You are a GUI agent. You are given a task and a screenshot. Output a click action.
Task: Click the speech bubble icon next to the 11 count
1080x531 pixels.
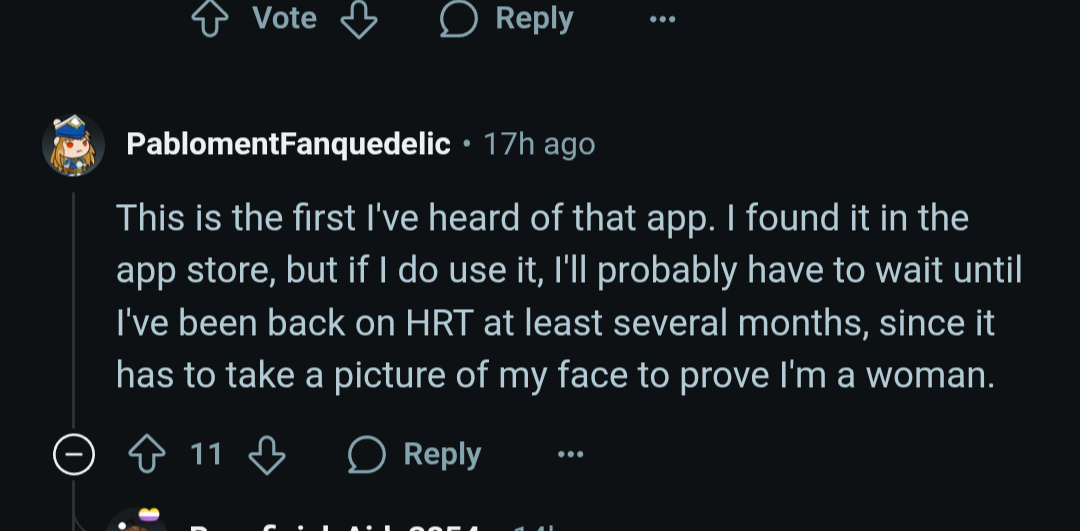click(x=367, y=455)
